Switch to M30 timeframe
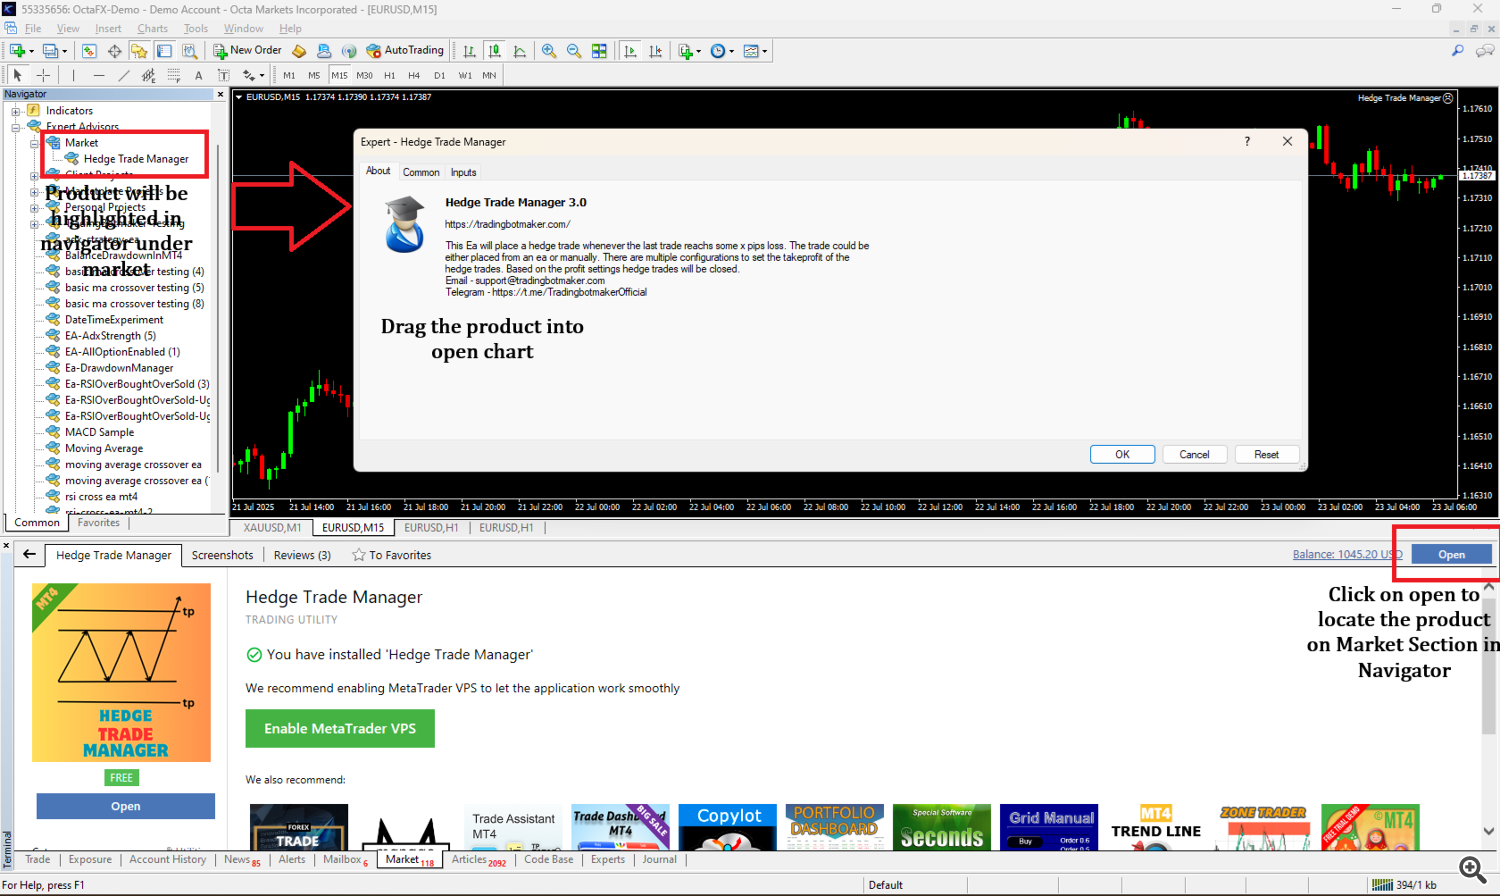Viewport: 1500px width, 896px height. click(364, 75)
